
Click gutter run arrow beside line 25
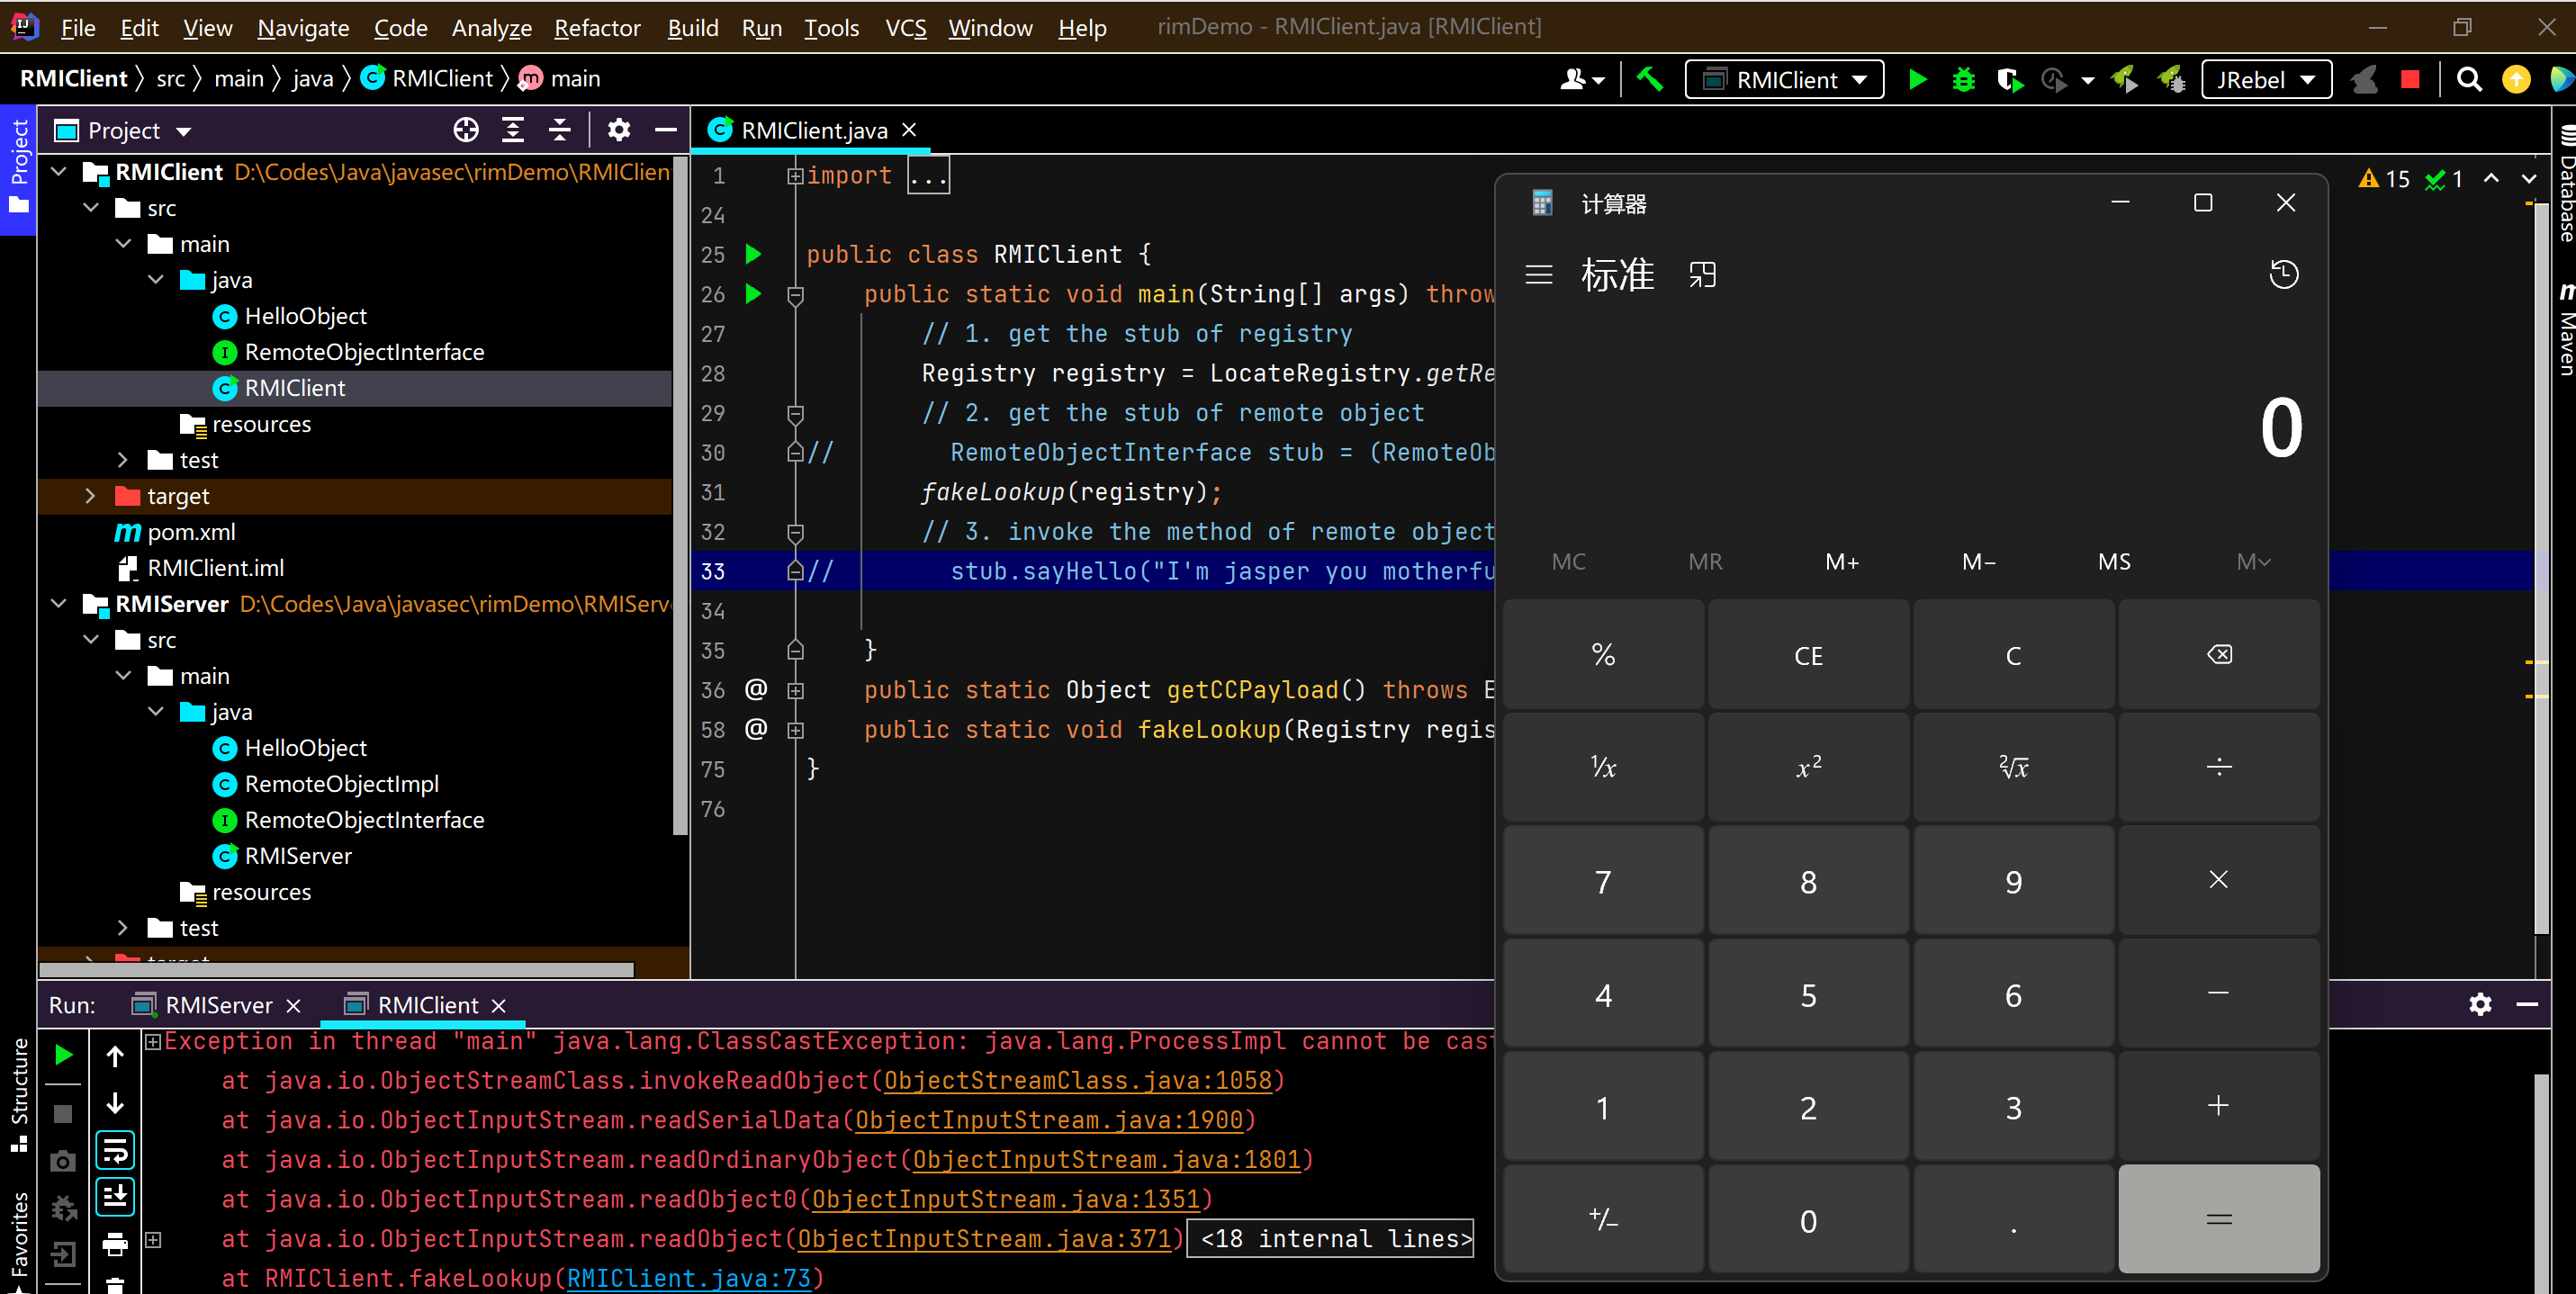[x=753, y=254]
